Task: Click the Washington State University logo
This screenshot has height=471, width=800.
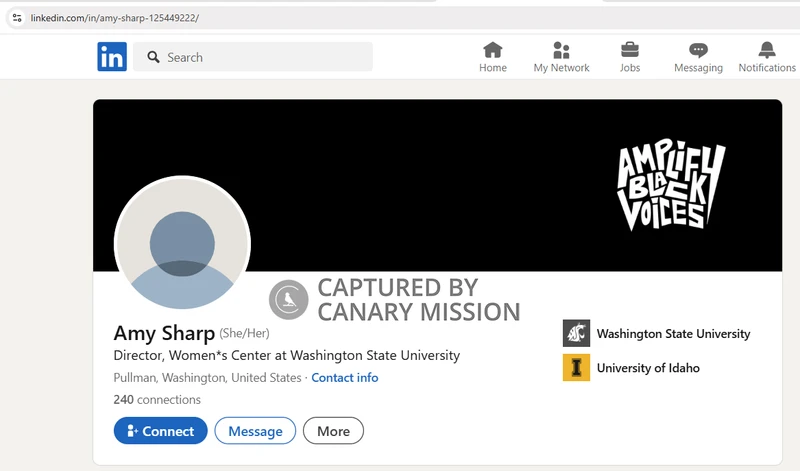Action: click(x=576, y=333)
